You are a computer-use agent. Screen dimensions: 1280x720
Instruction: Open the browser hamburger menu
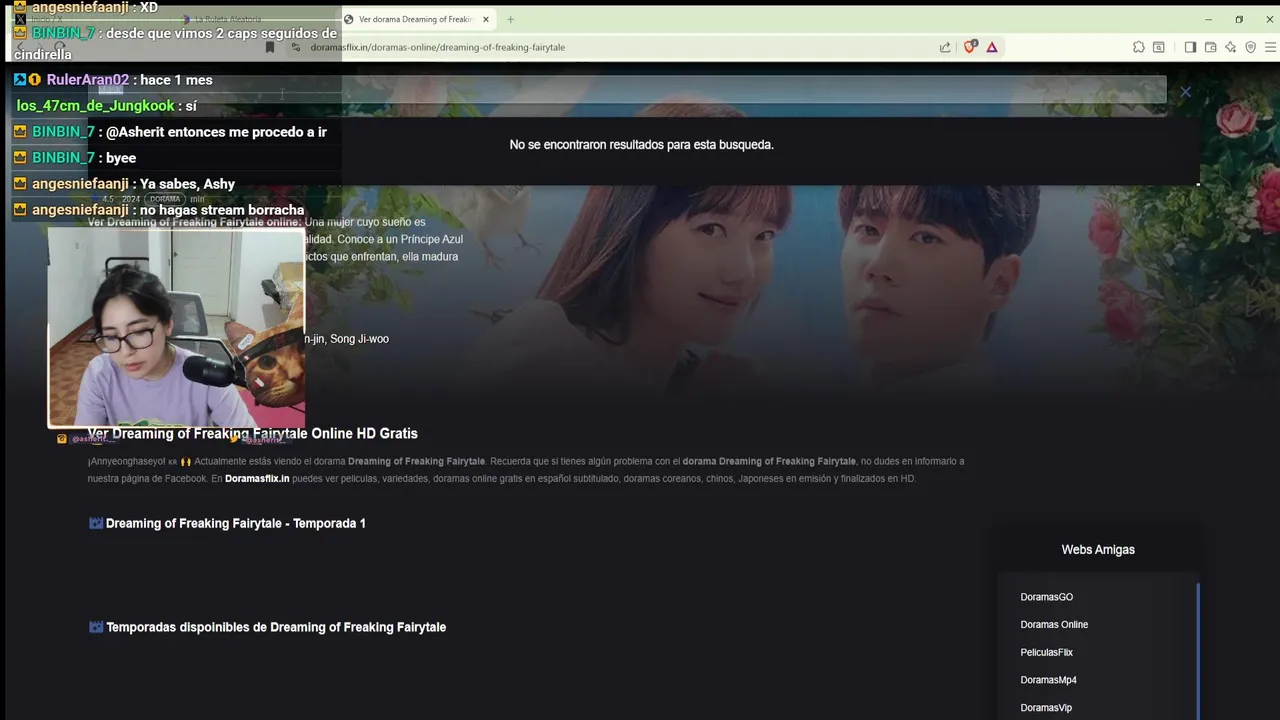(x=1271, y=47)
